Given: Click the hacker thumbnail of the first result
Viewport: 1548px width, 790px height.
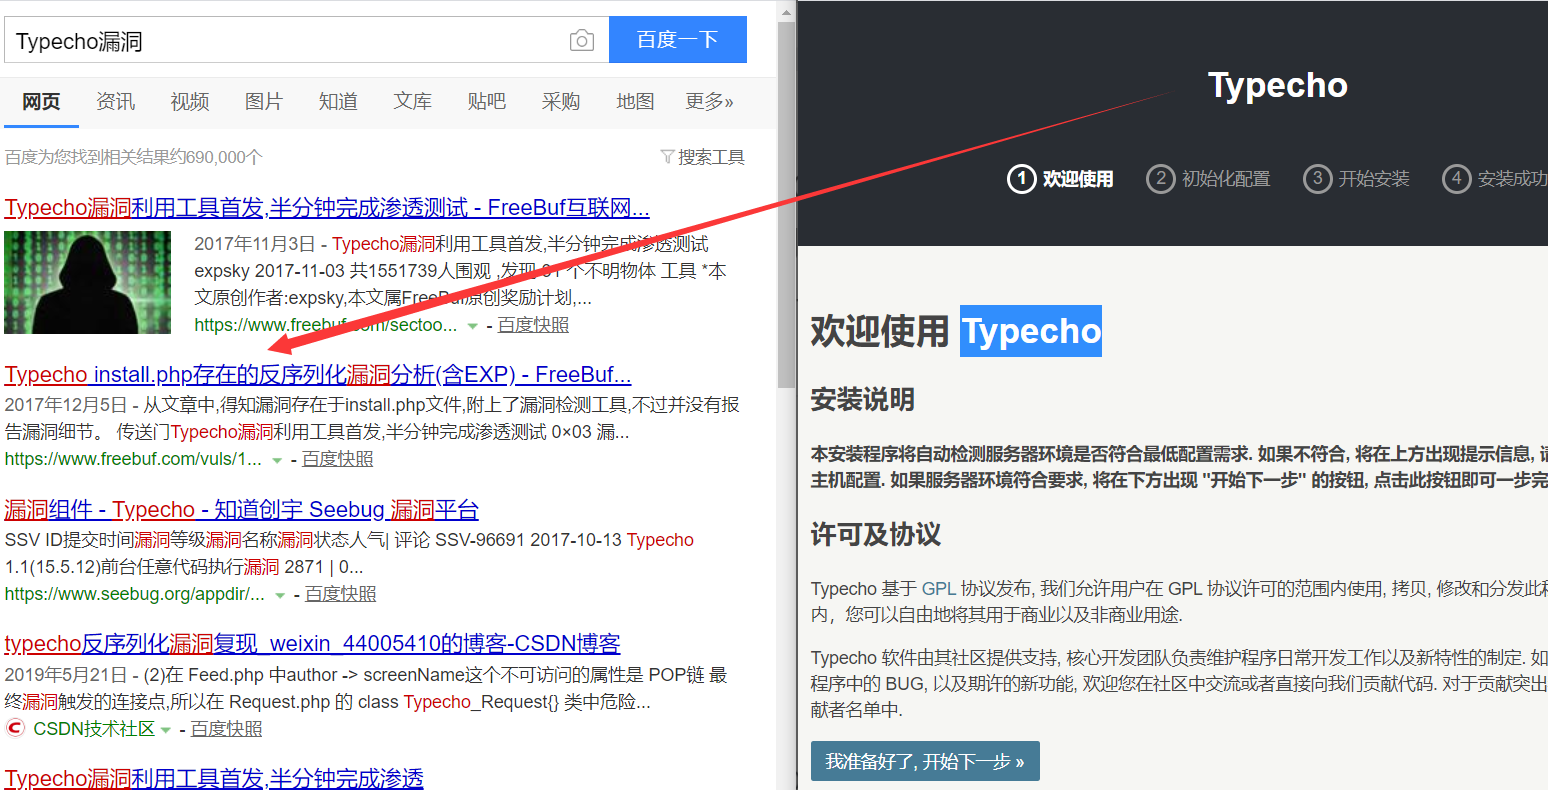Looking at the screenshot, I should (x=87, y=281).
